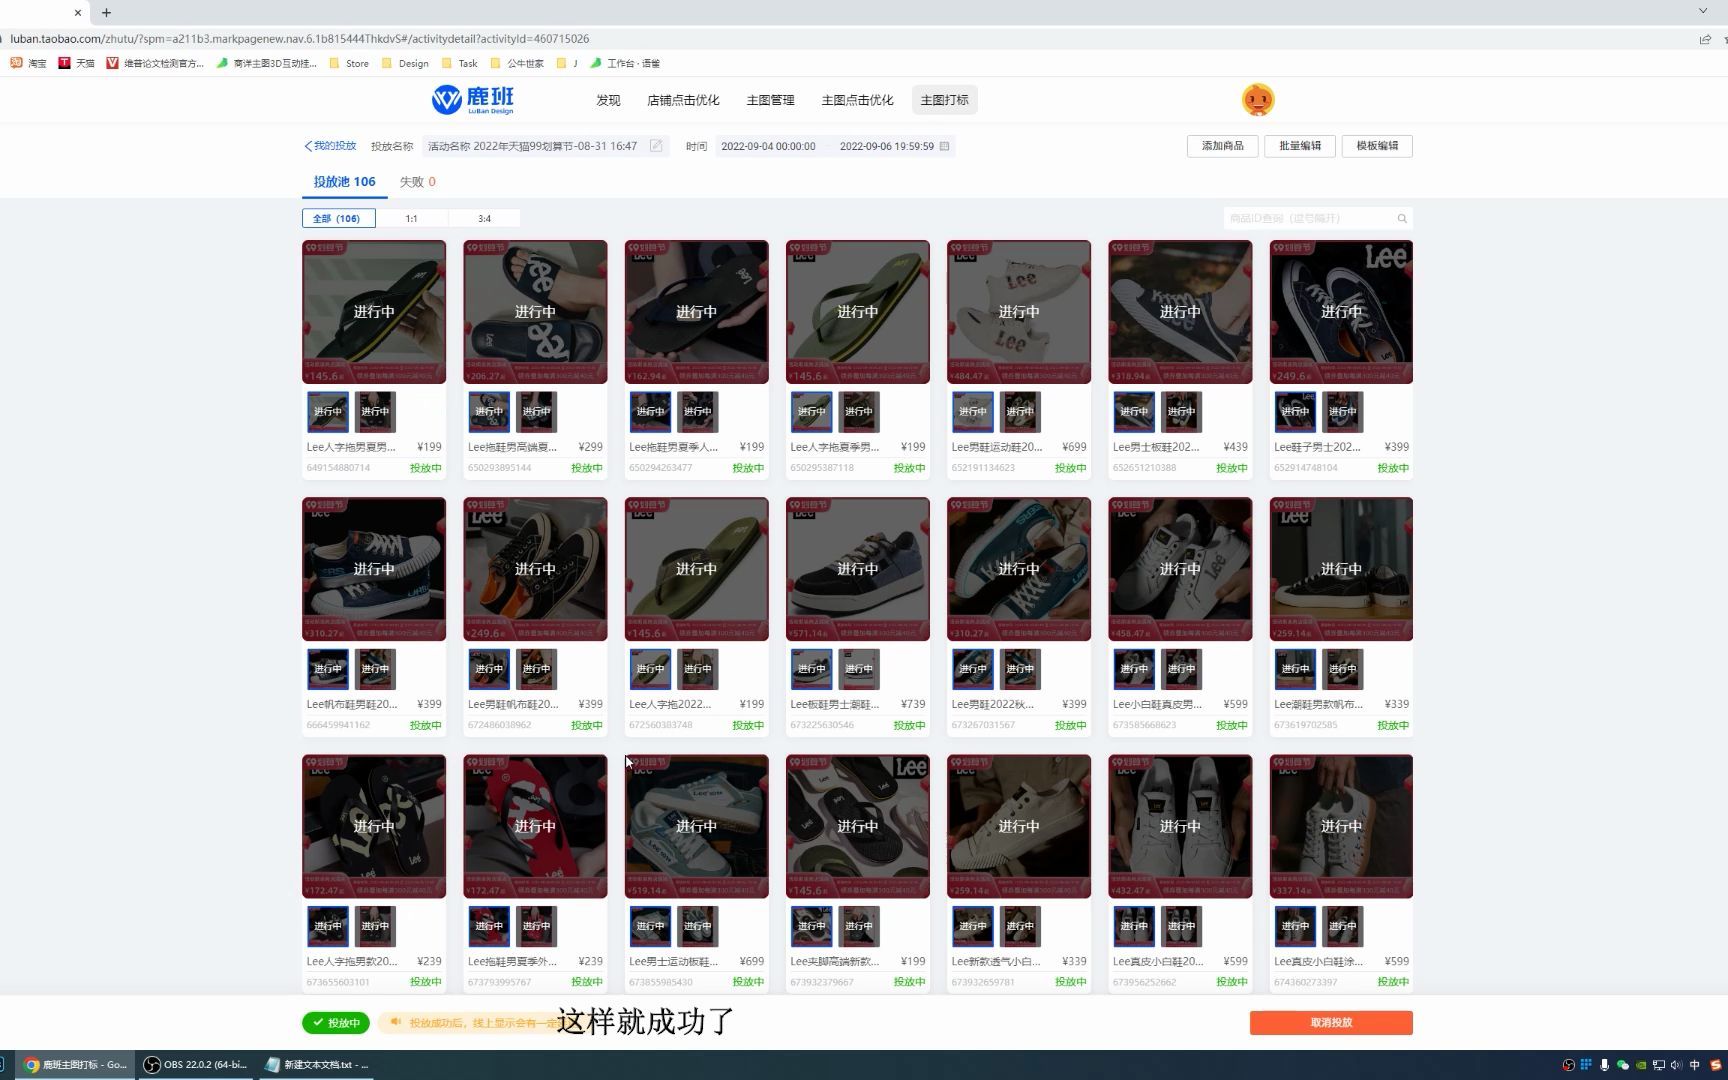Screen dimensions: 1728x1080
Task: Switch to OBS 22.0.2 in taskbar
Action: (x=196, y=1065)
